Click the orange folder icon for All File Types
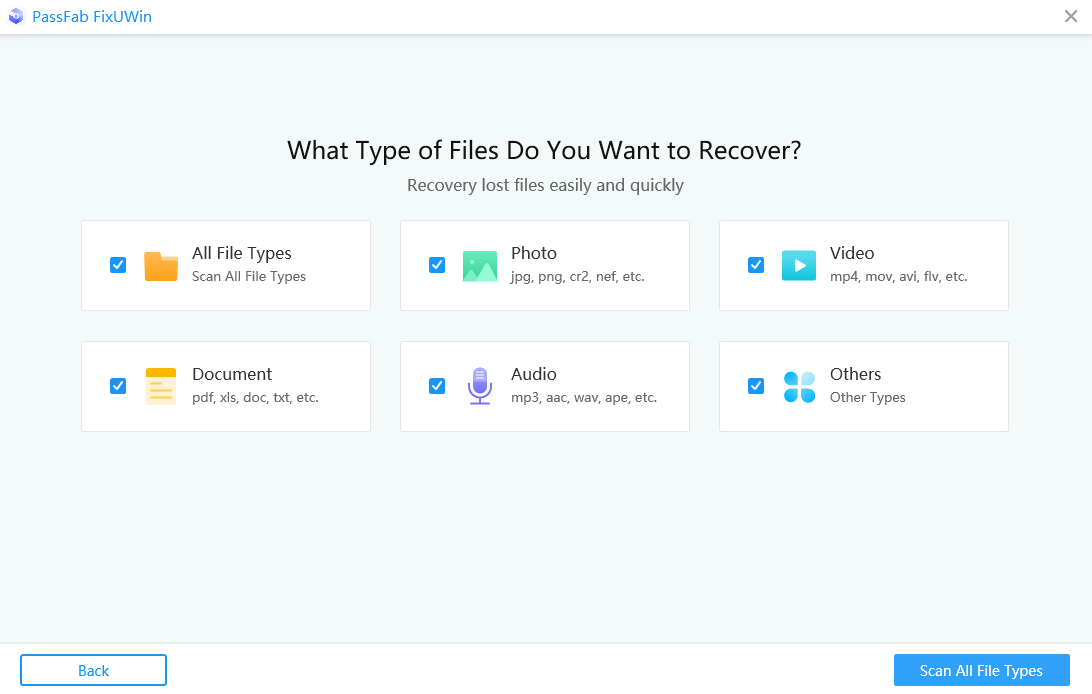The width and height of the screenshot is (1092, 694). coord(160,266)
